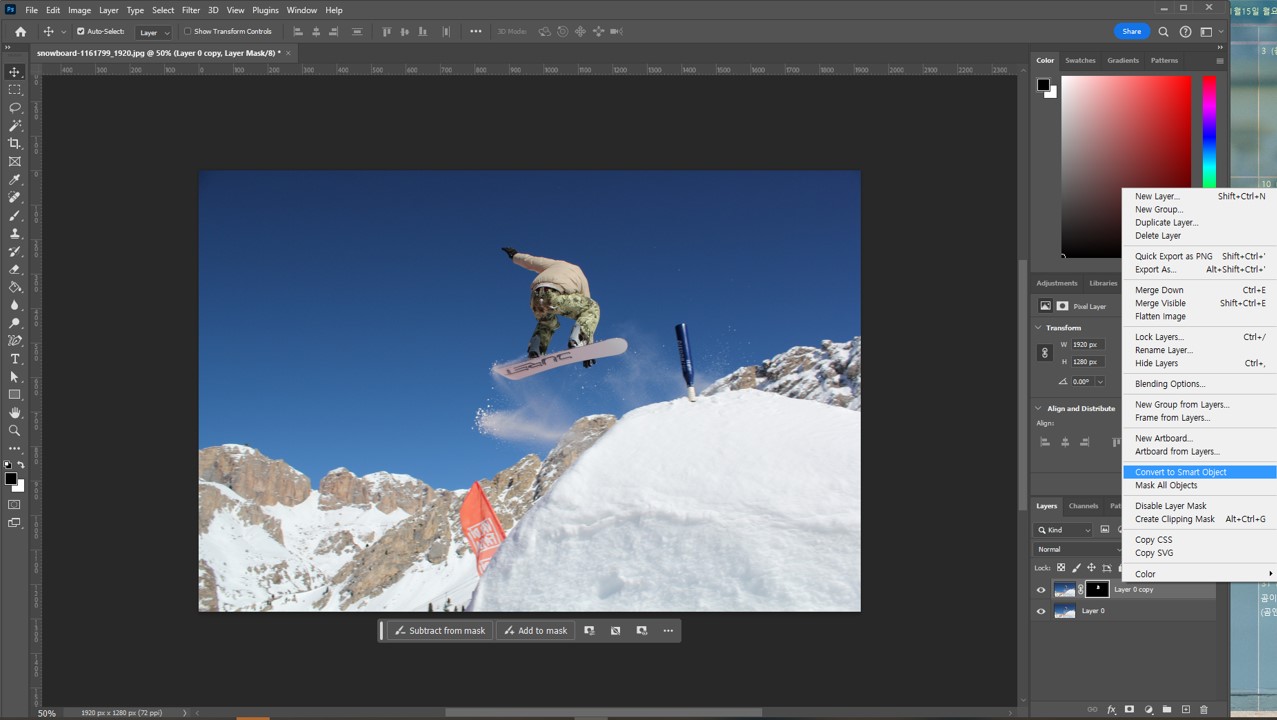This screenshot has height=720, width=1277.
Task: Click Subtract from mask button
Action: pos(440,631)
